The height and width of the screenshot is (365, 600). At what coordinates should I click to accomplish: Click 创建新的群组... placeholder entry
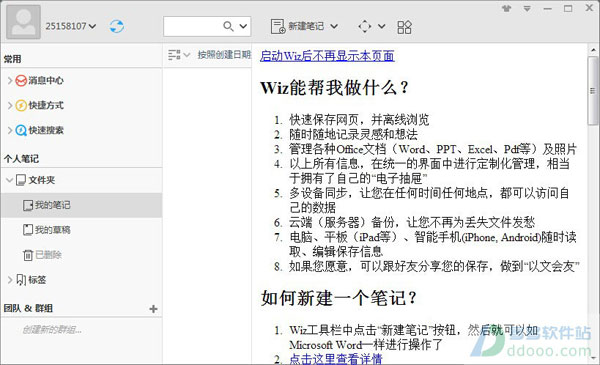(52, 330)
